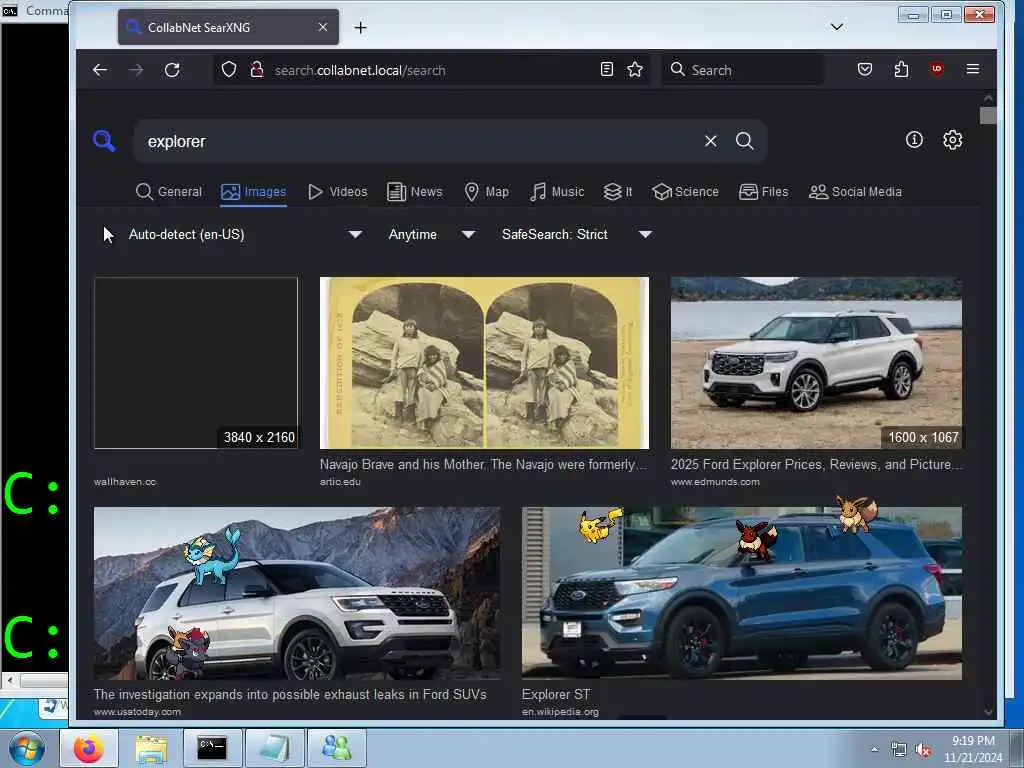Open the two-people messenger taskbar icon
Viewport: 1024px width, 768px height.
coord(336,748)
